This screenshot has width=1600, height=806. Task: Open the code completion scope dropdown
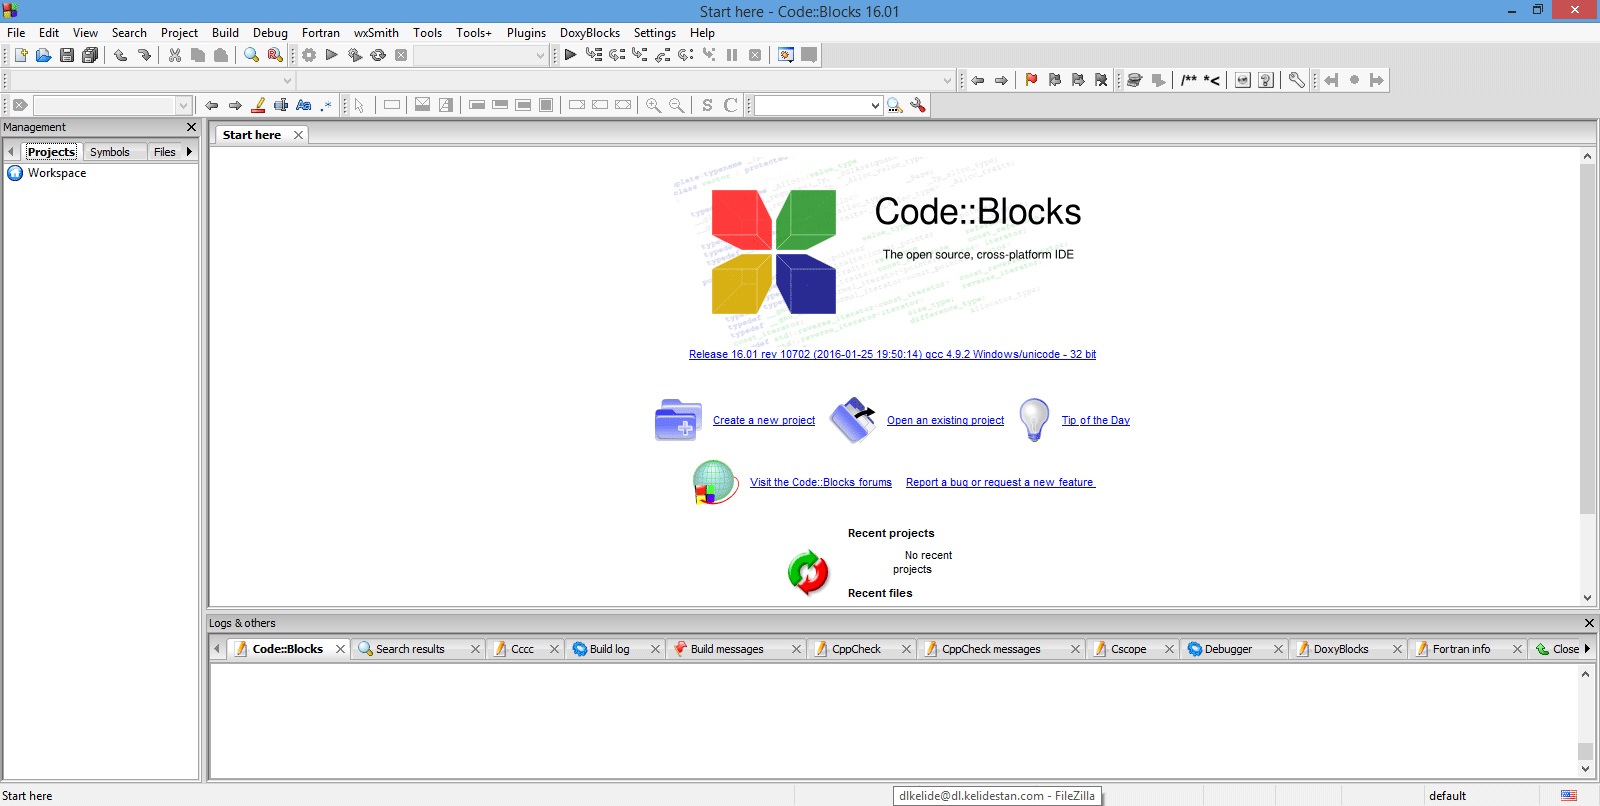click(x=287, y=80)
